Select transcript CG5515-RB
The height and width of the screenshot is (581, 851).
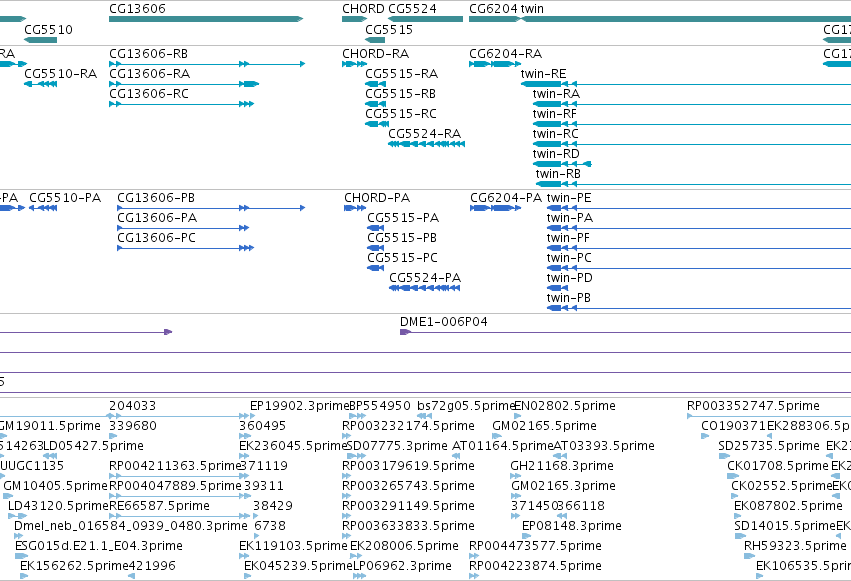coord(401,94)
